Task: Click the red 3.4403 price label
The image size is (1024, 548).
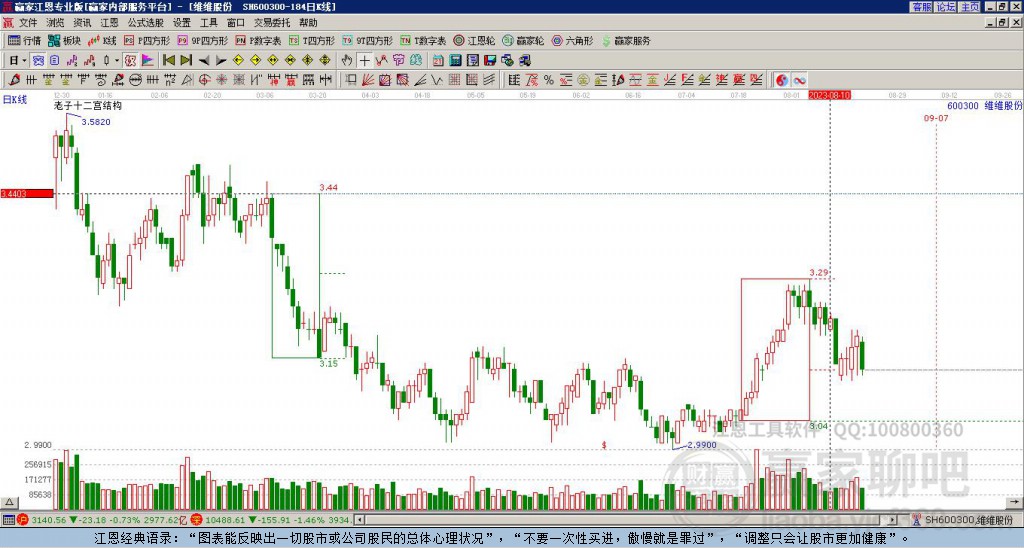Action: 27,194
